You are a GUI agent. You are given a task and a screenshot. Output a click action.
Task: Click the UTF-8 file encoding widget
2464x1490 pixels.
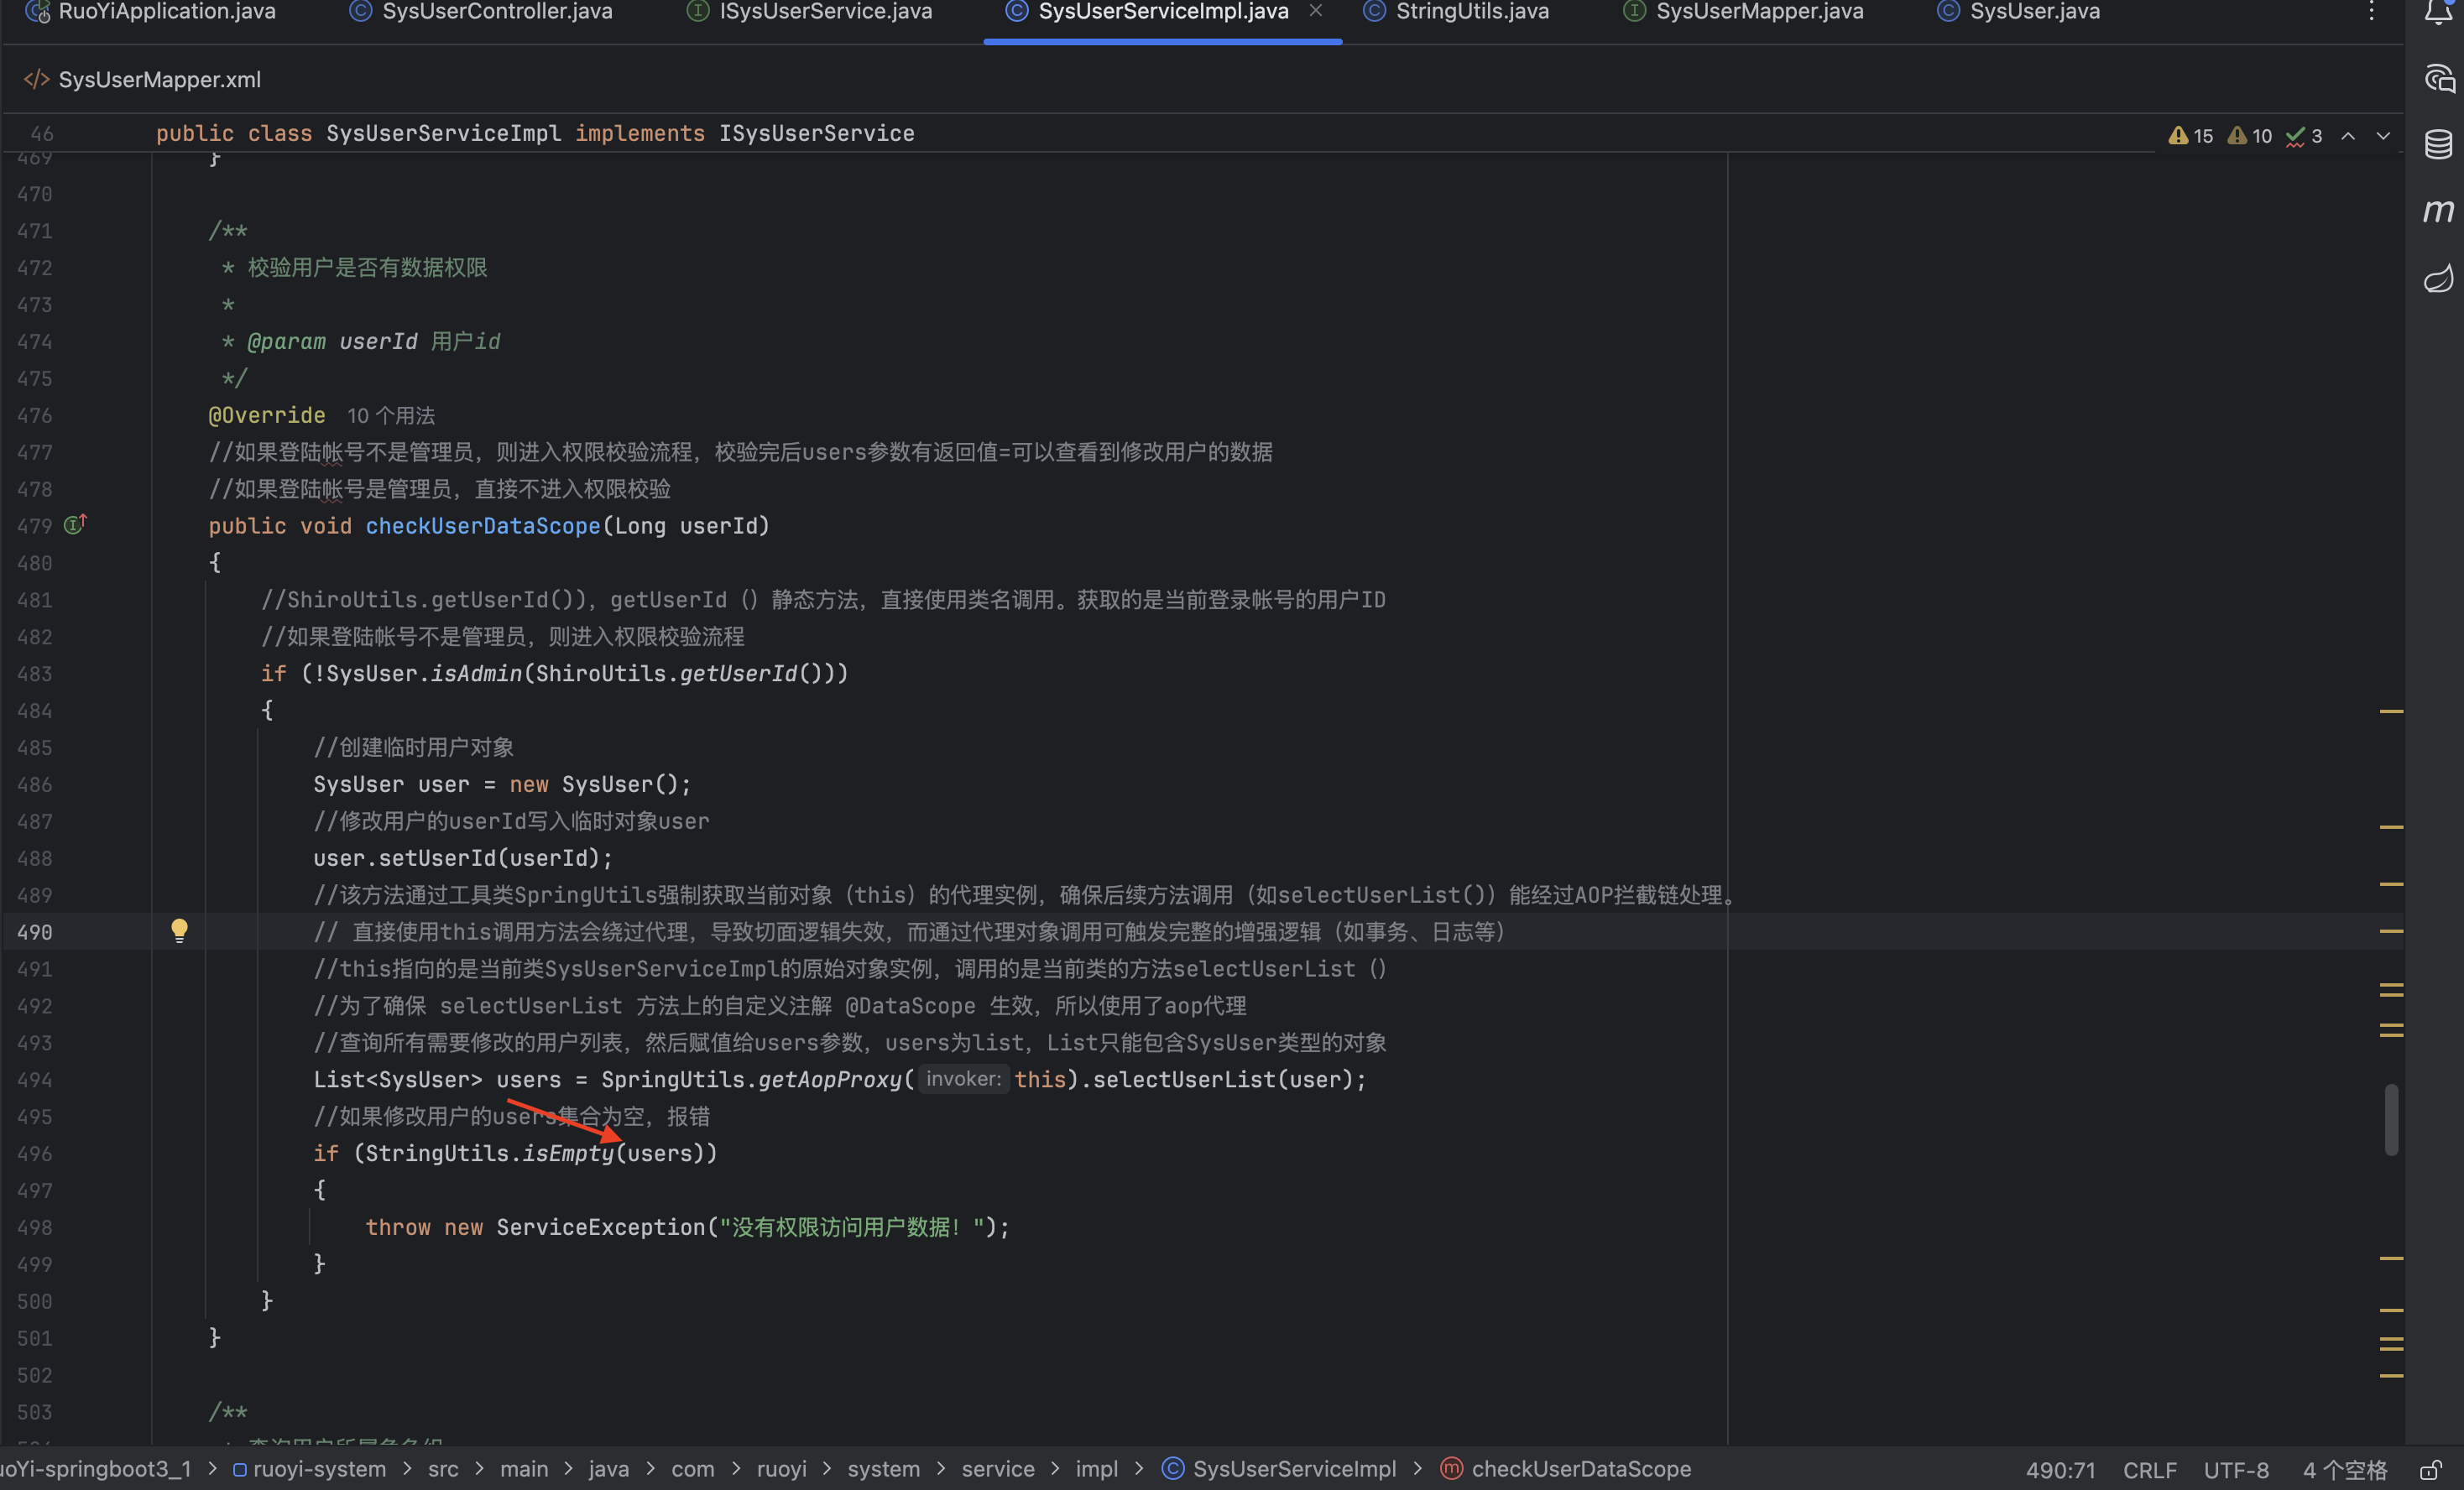click(2235, 1470)
